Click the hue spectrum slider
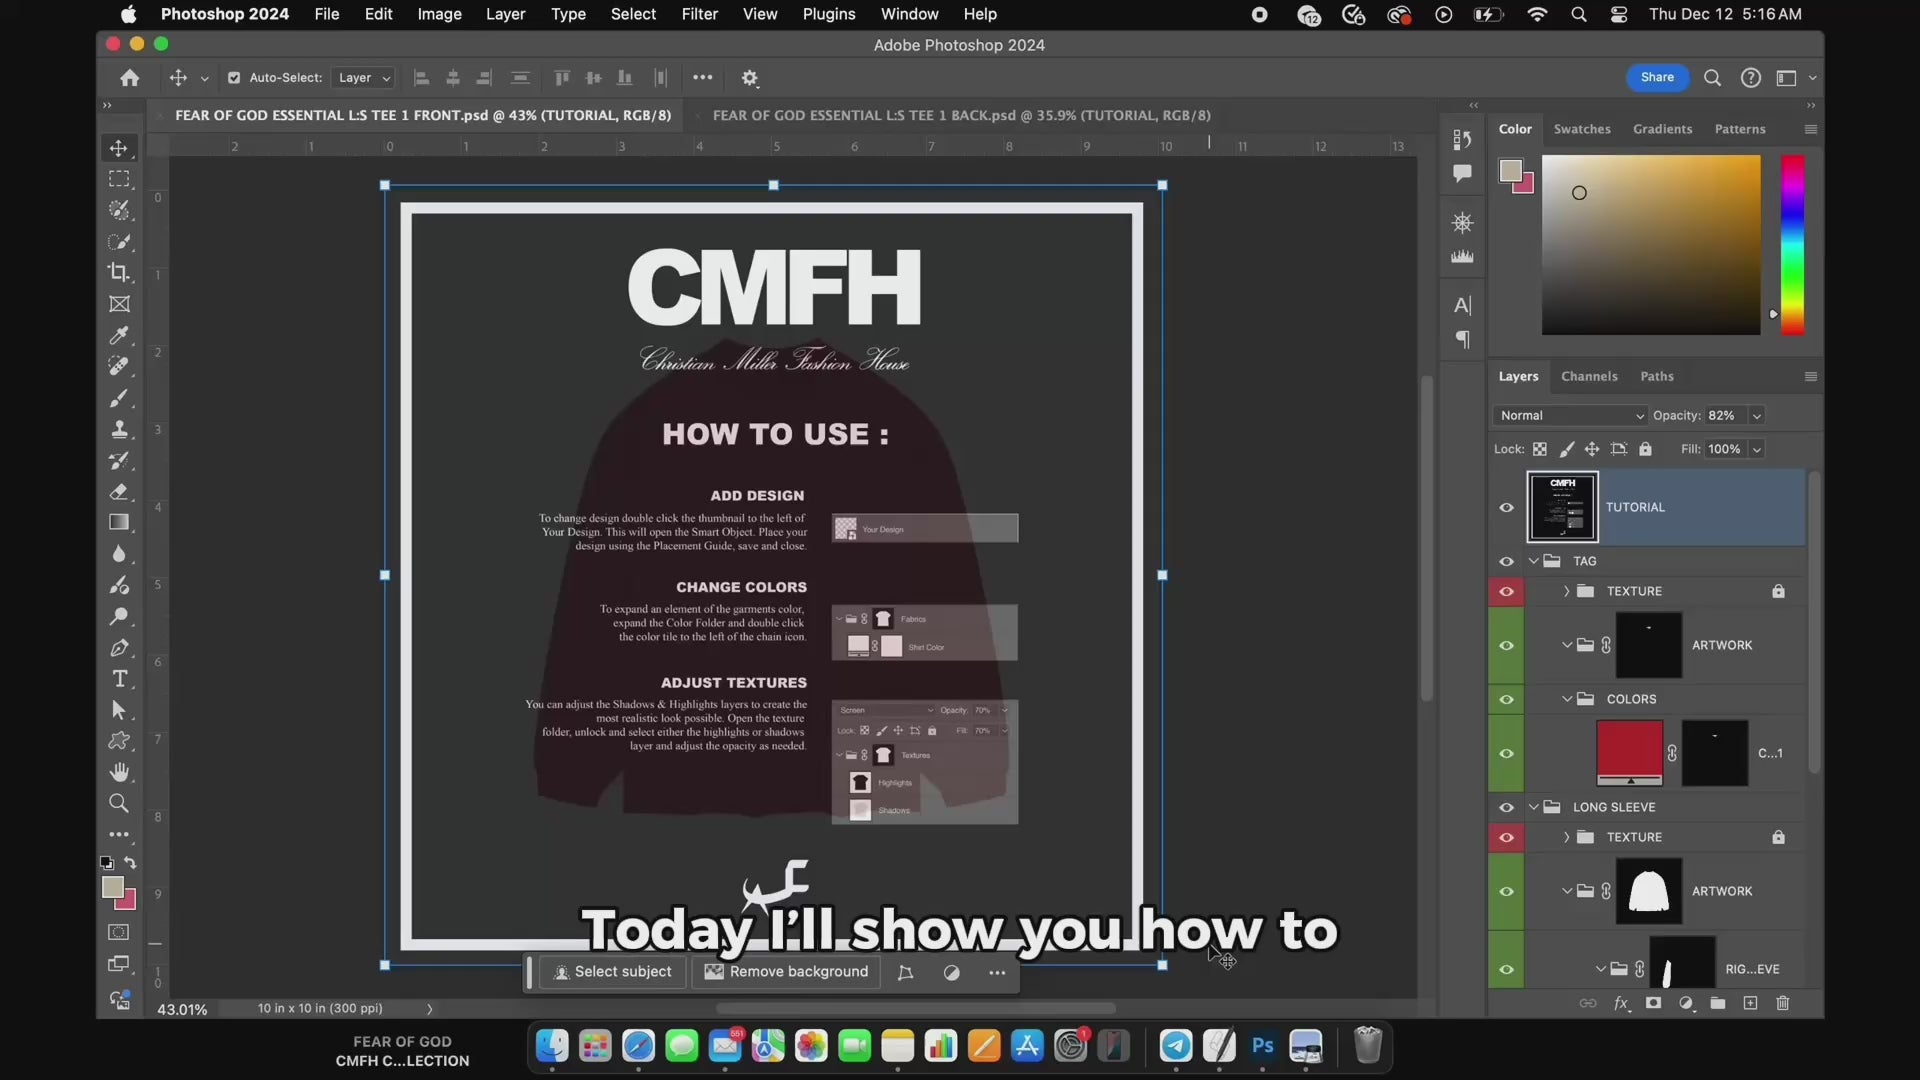 (x=1792, y=245)
